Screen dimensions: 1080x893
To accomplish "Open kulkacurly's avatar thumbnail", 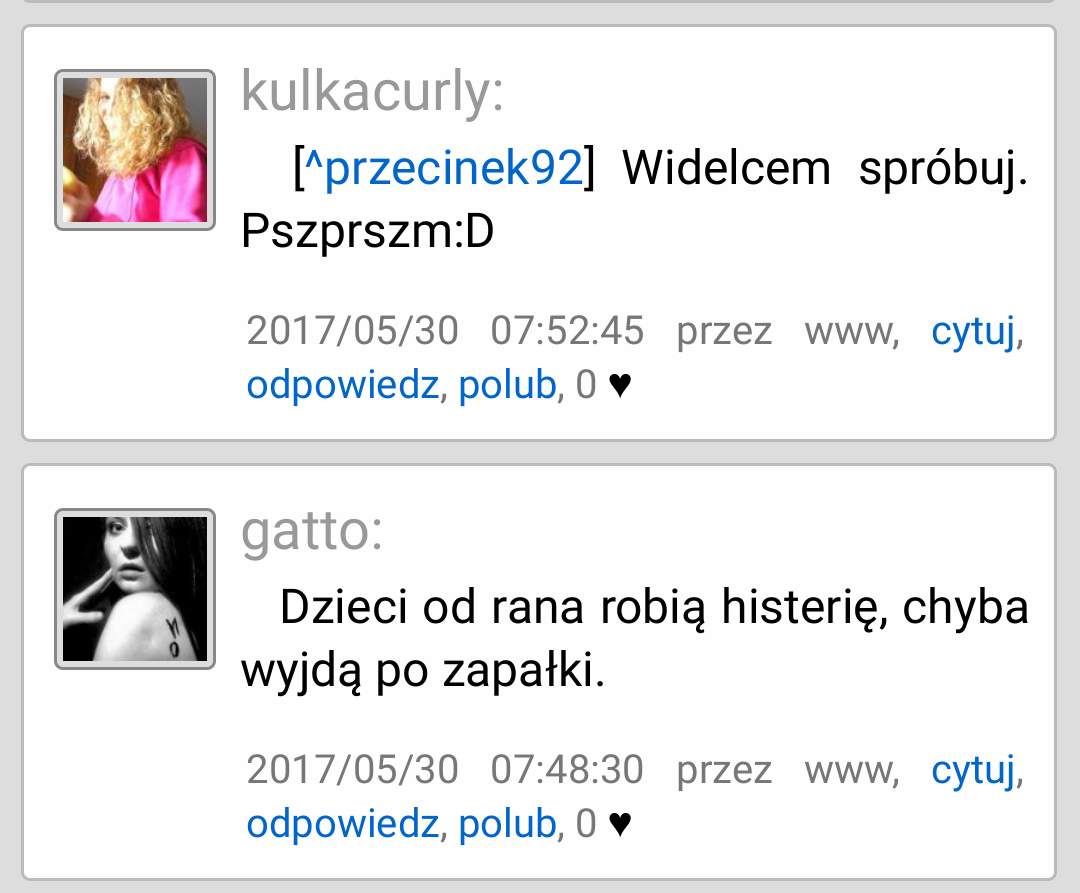I will pyautogui.click(x=135, y=150).
